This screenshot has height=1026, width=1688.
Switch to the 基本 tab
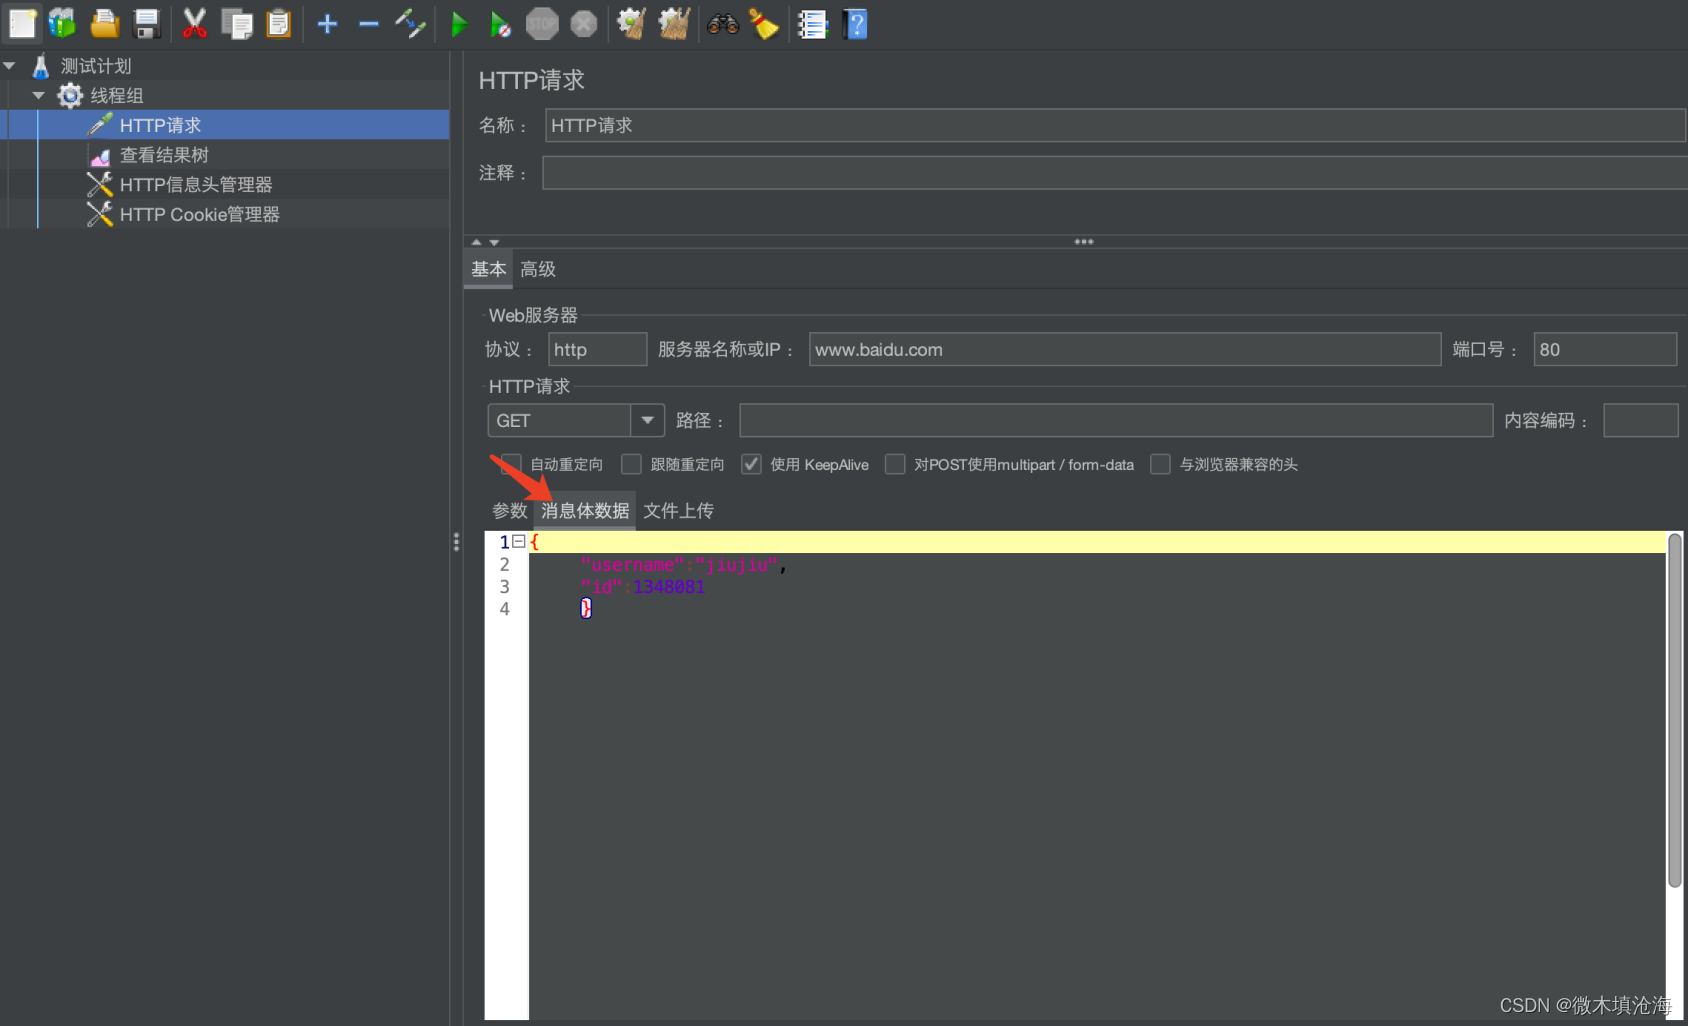coord(489,269)
